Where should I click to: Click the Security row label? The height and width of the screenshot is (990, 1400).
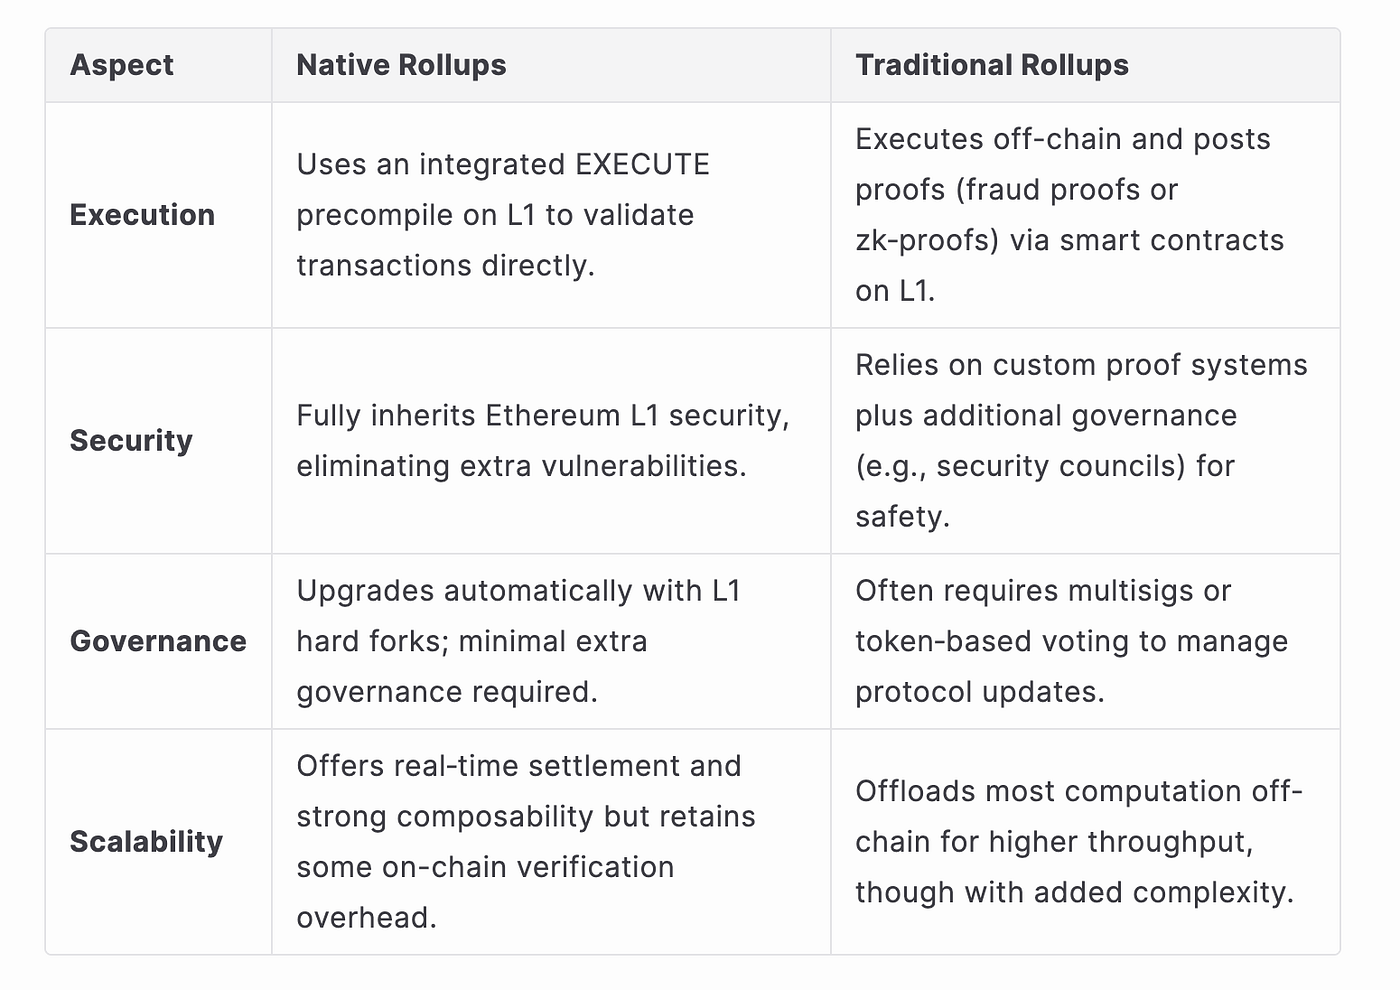coord(131,441)
